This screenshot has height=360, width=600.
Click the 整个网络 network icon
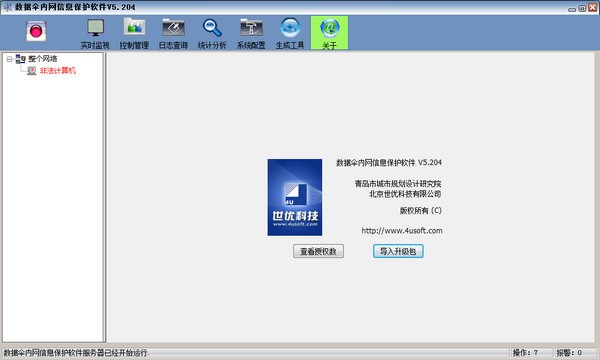pyautogui.click(x=20, y=59)
